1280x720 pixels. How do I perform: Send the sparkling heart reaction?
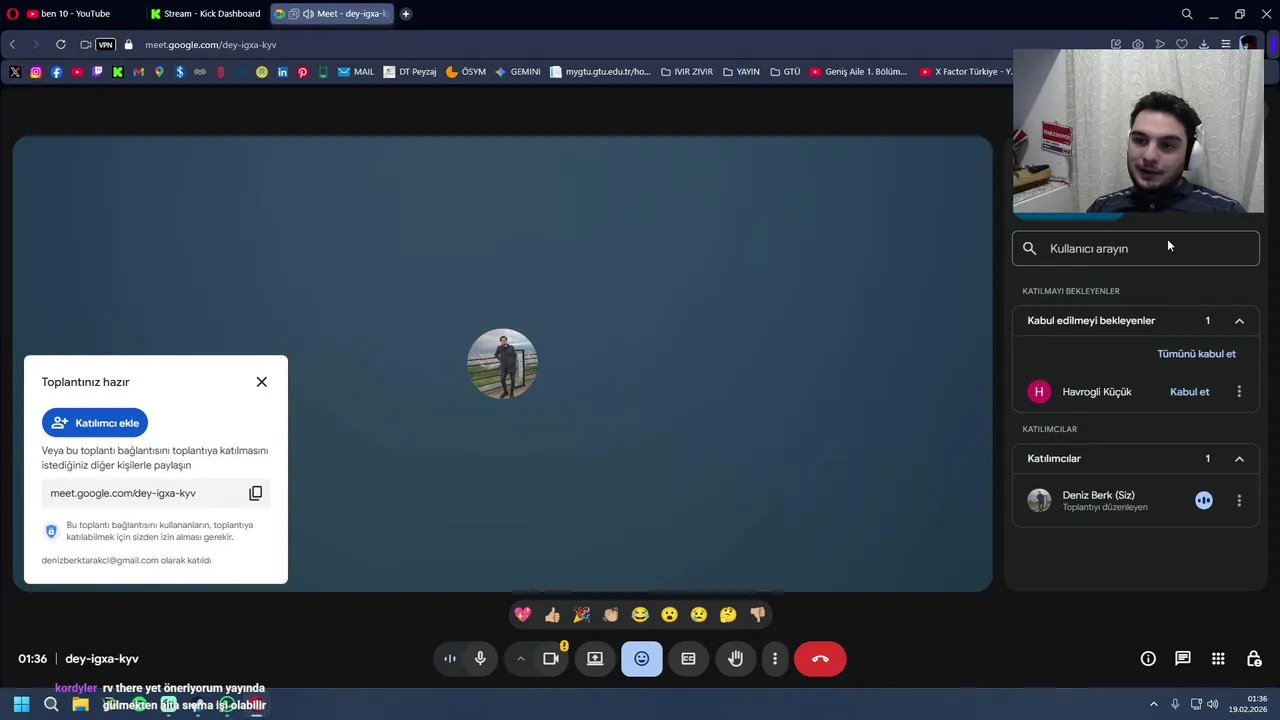tap(523, 614)
